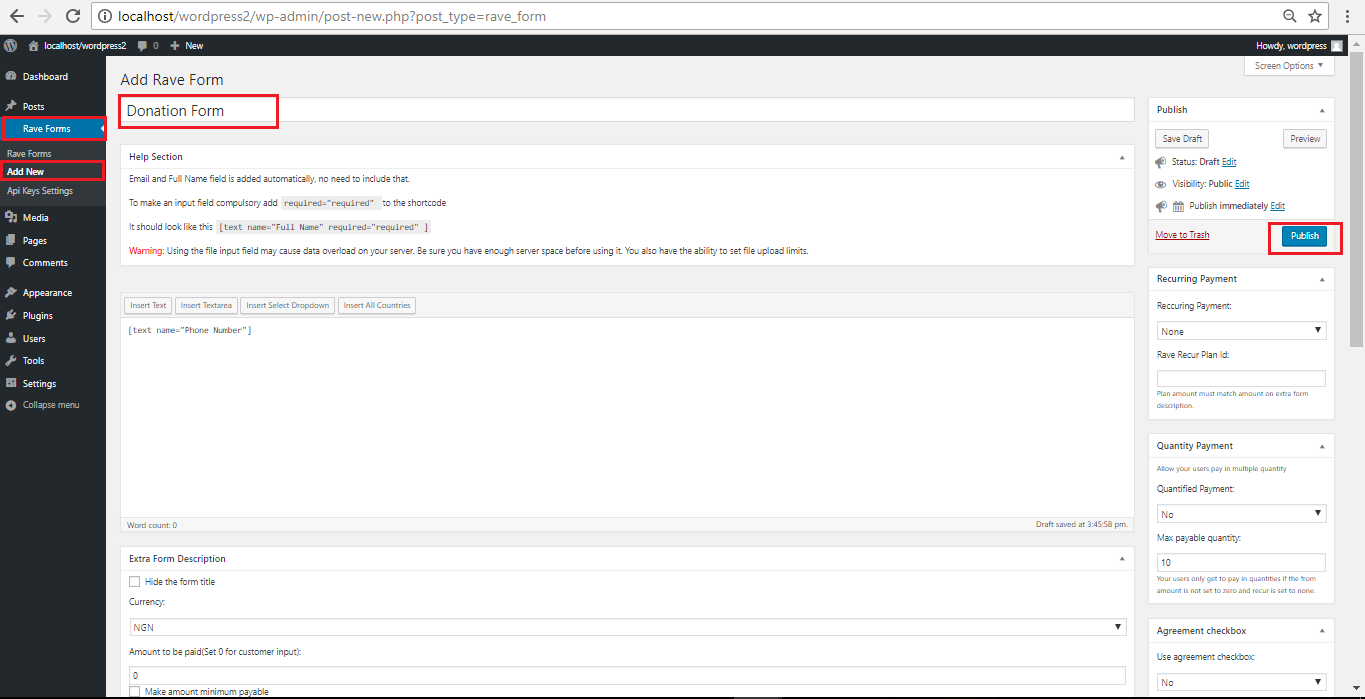The height and width of the screenshot is (699, 1365).
Task: Open the Quantified Payment dropdown
Action: point(1241,514)
